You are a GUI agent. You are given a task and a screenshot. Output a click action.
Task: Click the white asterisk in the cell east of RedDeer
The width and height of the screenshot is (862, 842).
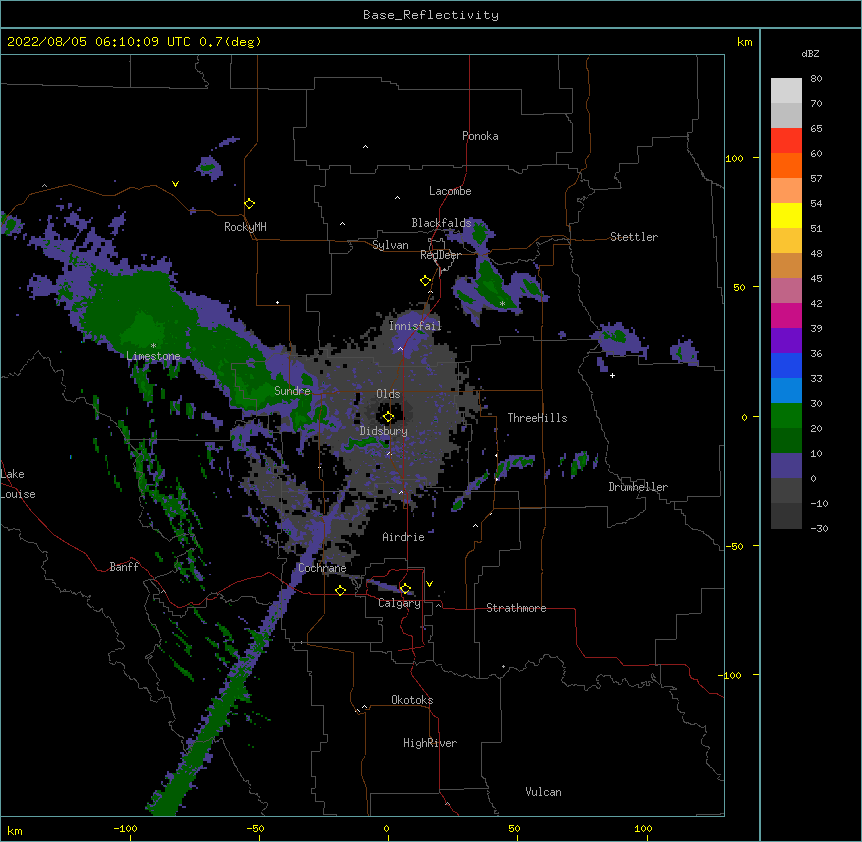click(x=502, y=304)
